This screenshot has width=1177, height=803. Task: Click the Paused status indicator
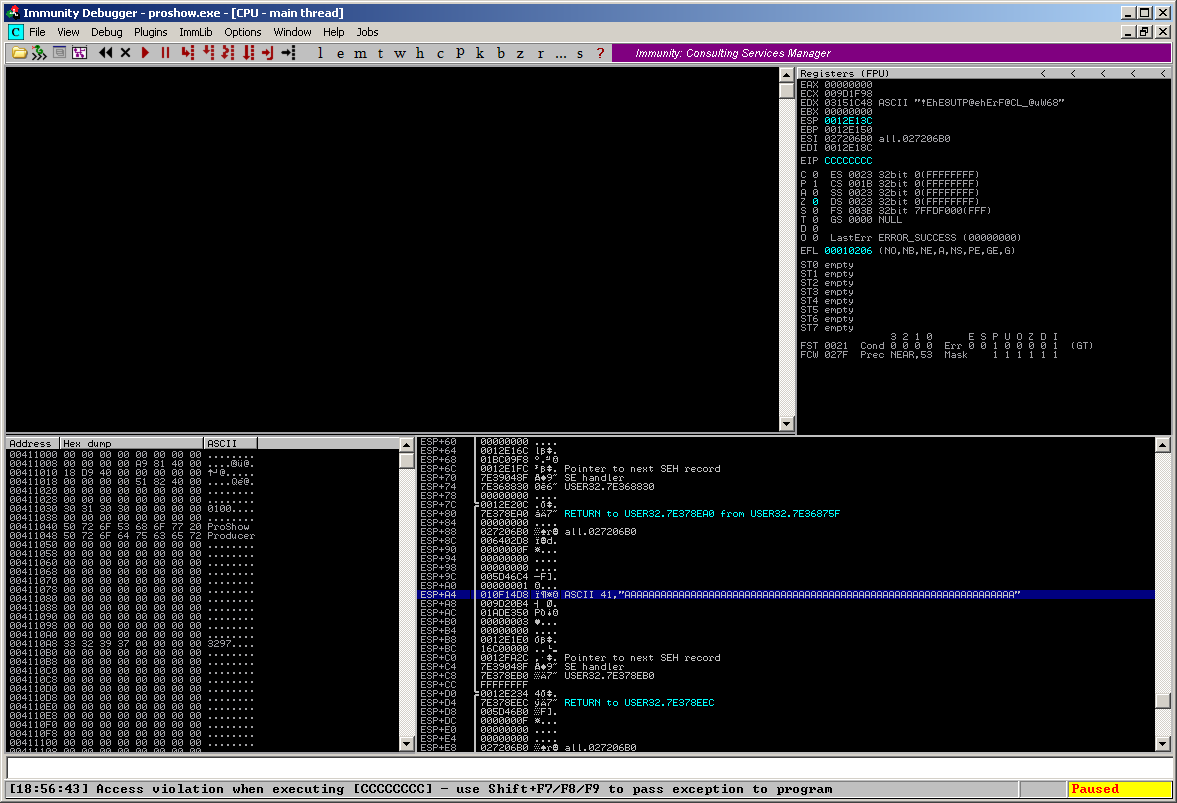point(1119,789)
